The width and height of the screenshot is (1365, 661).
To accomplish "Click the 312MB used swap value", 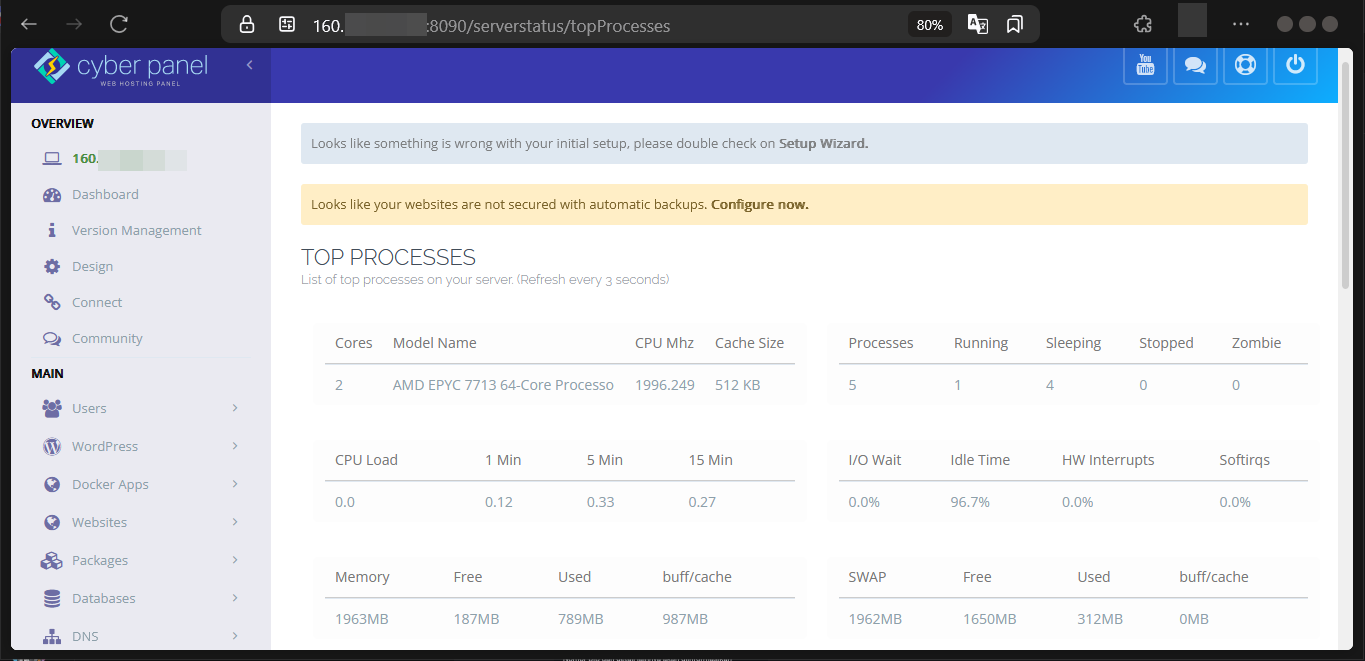I will 1101,620.
